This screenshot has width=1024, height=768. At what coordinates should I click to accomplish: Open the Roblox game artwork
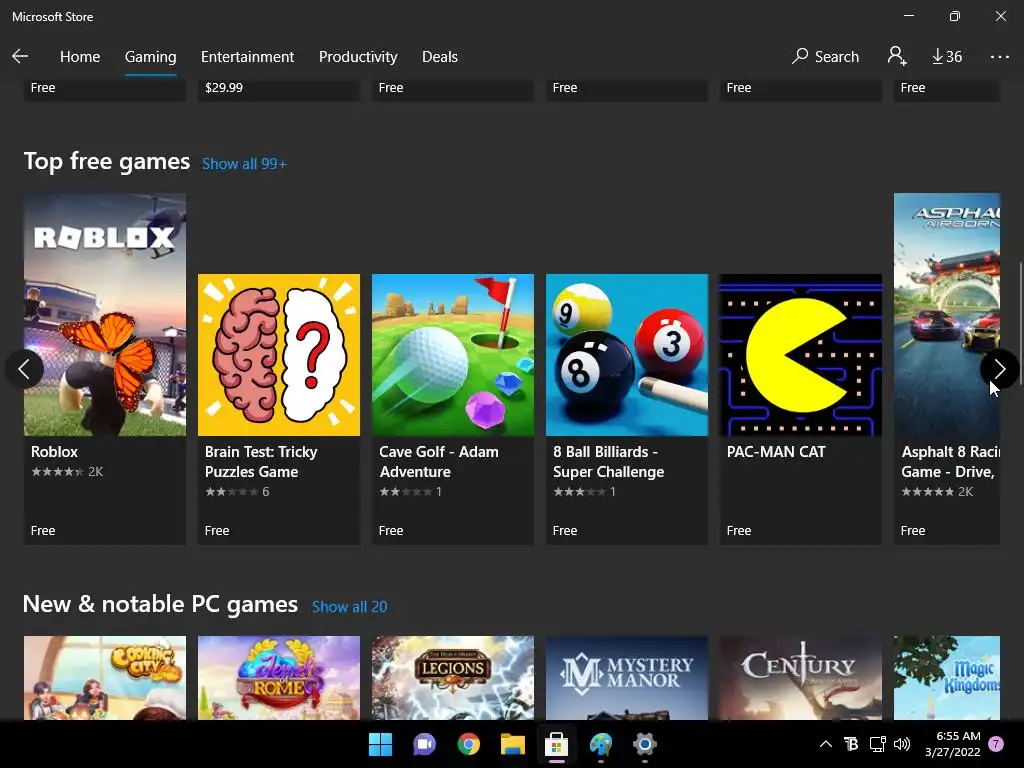point(105,314)
